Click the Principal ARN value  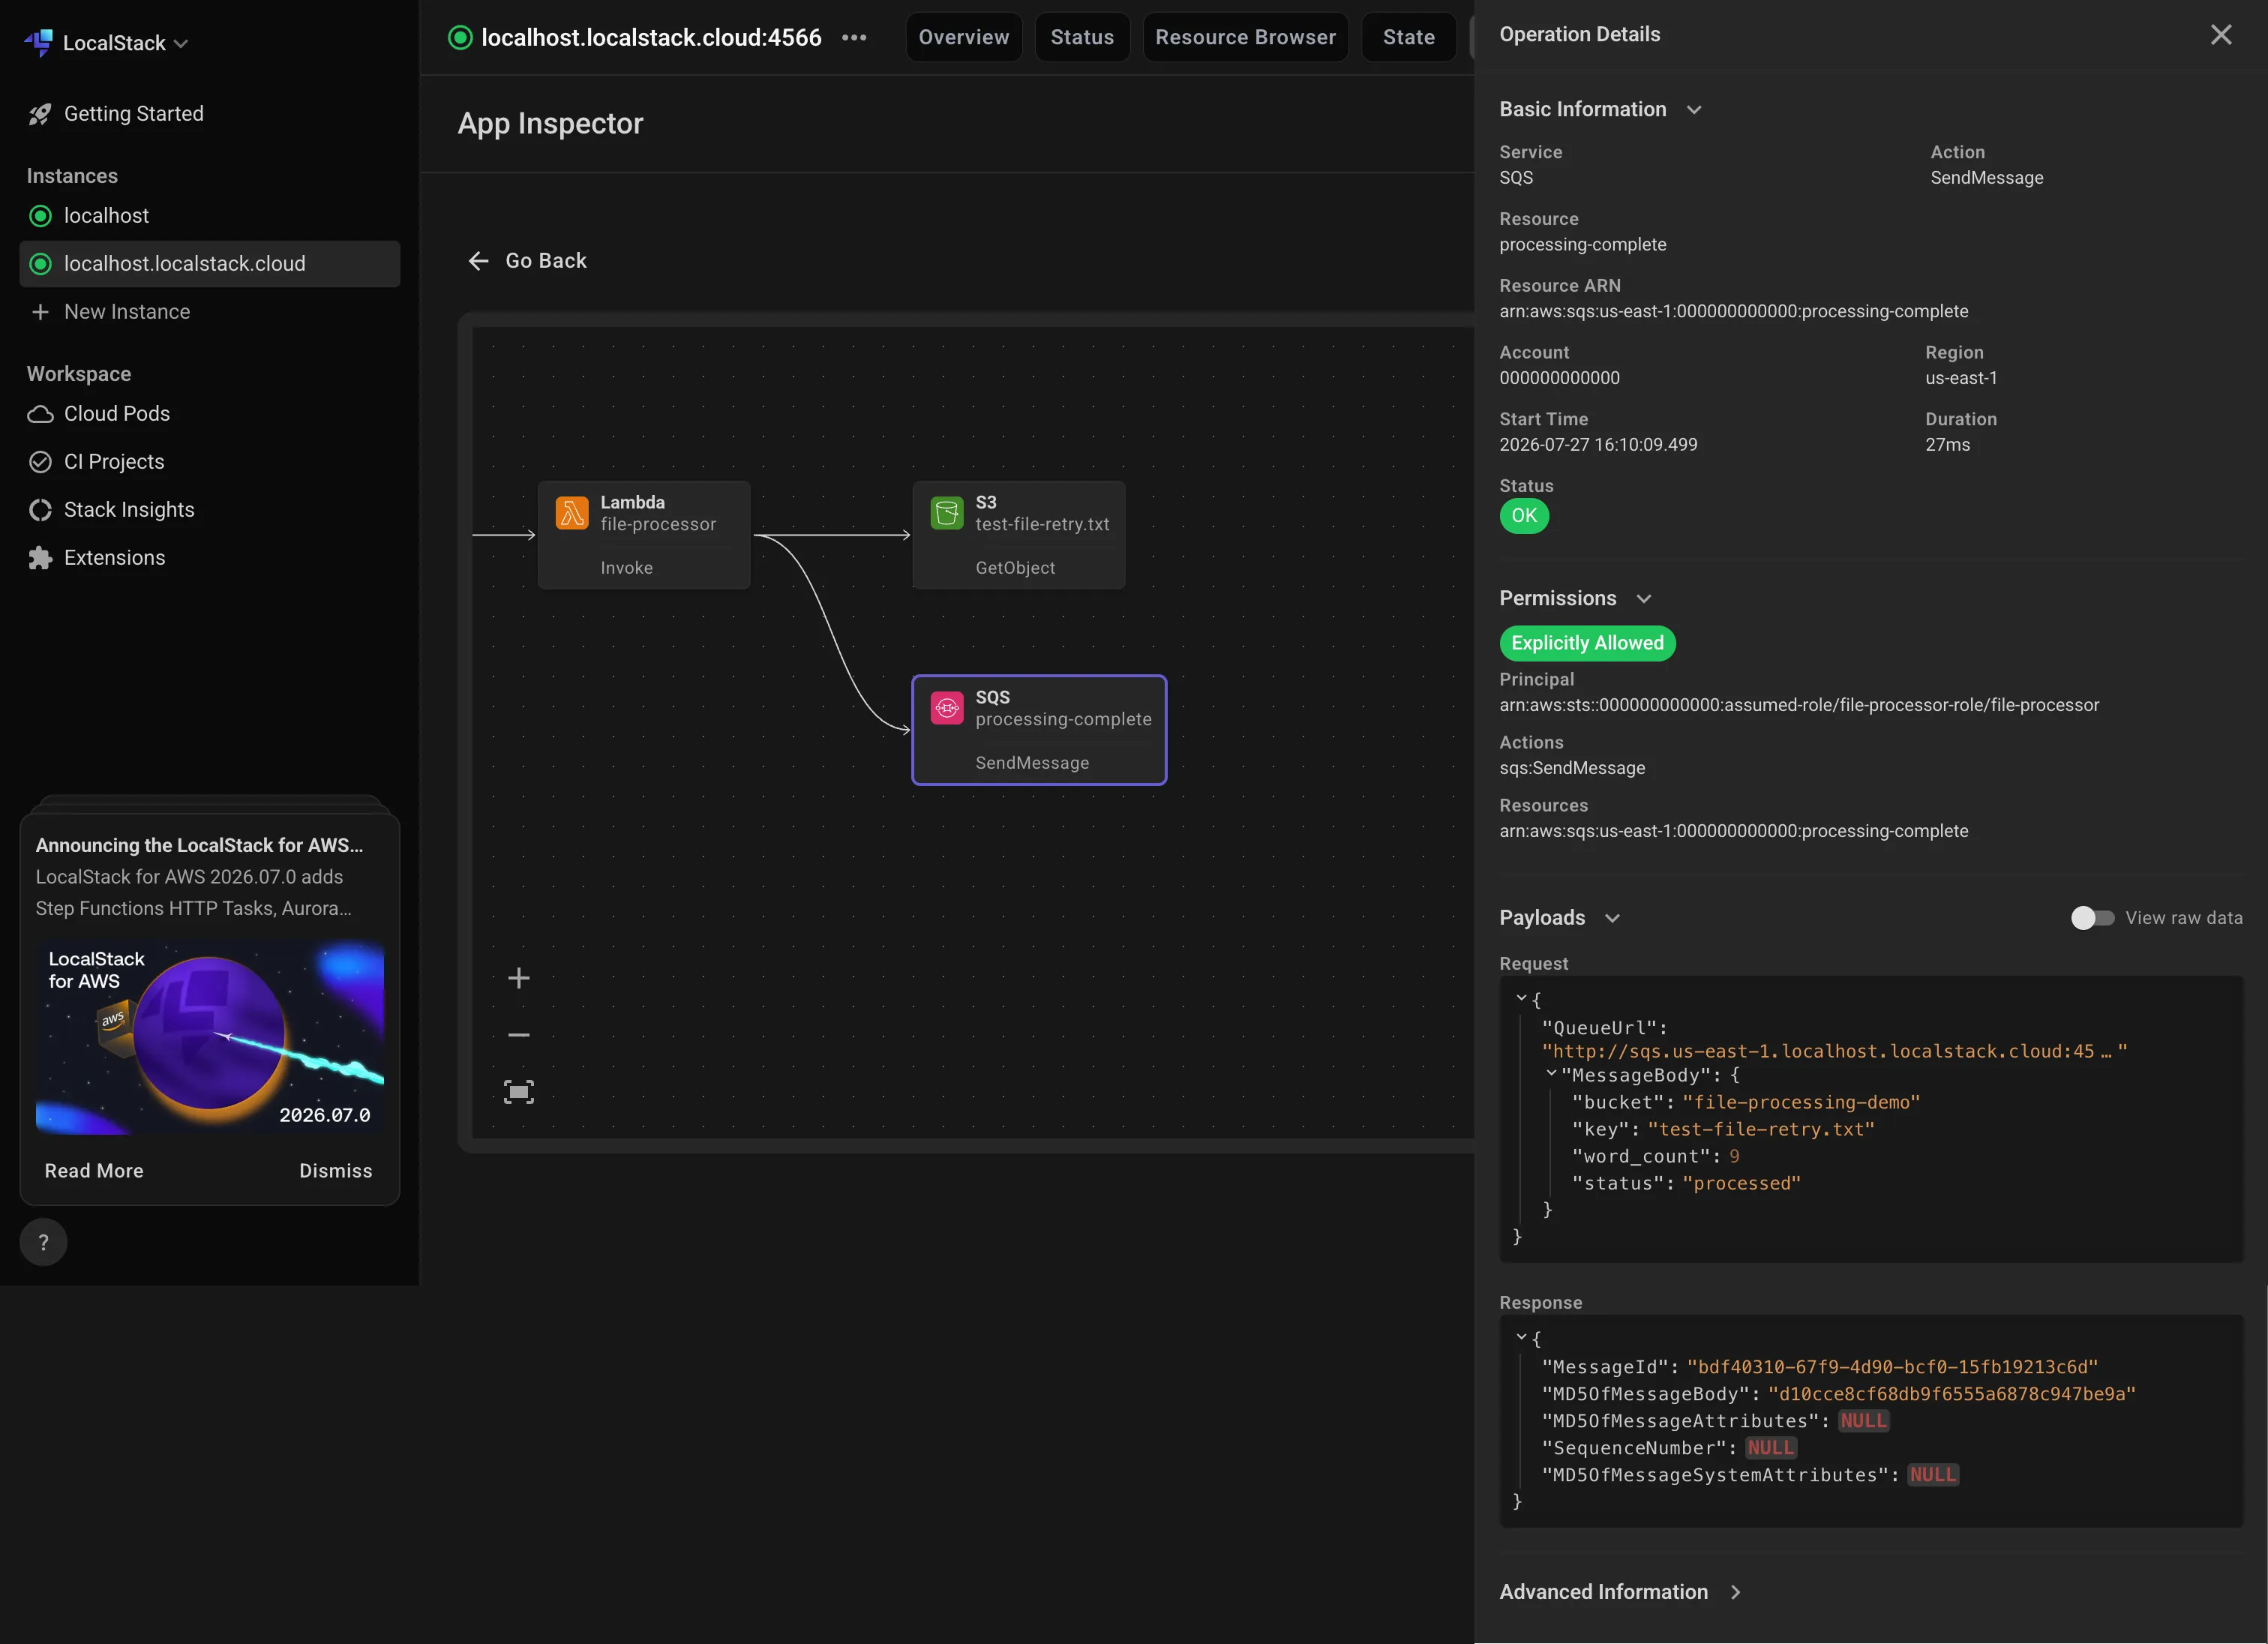pos(1799,705)
